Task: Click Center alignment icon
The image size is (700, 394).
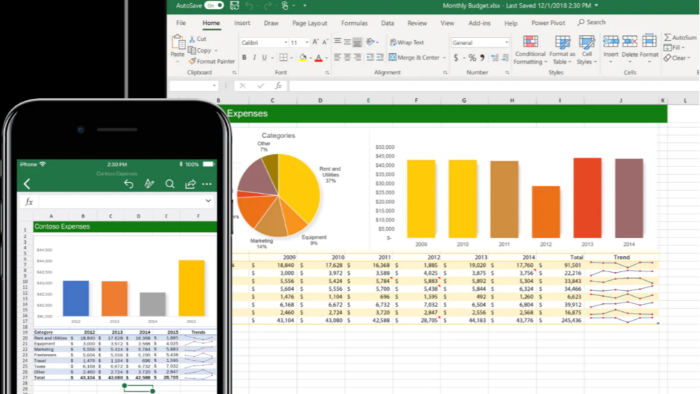Action: (x=347, y=58)
